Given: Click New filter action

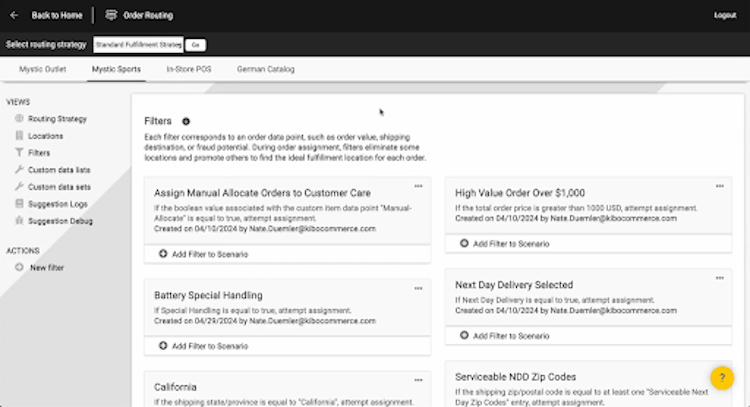Looking at the screenshot, I should pyautogui.click(x=47, y=268).
